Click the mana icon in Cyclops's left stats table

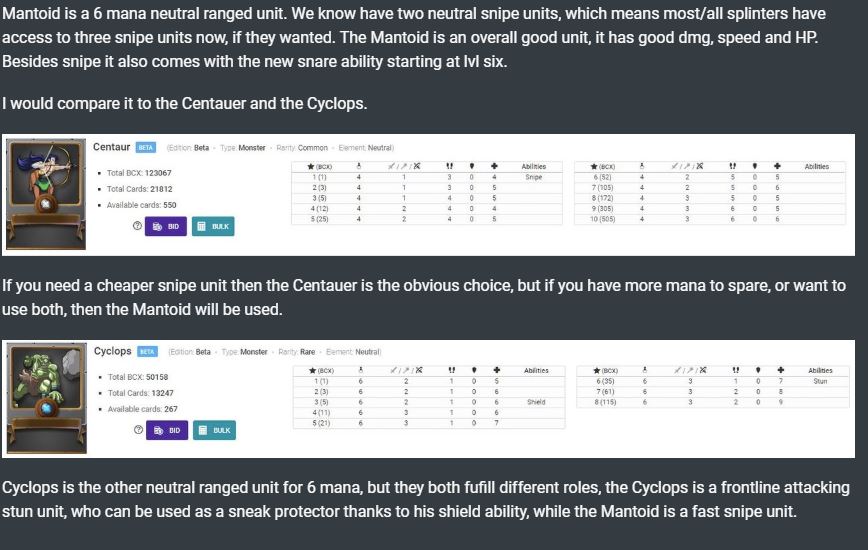[360, 371]
